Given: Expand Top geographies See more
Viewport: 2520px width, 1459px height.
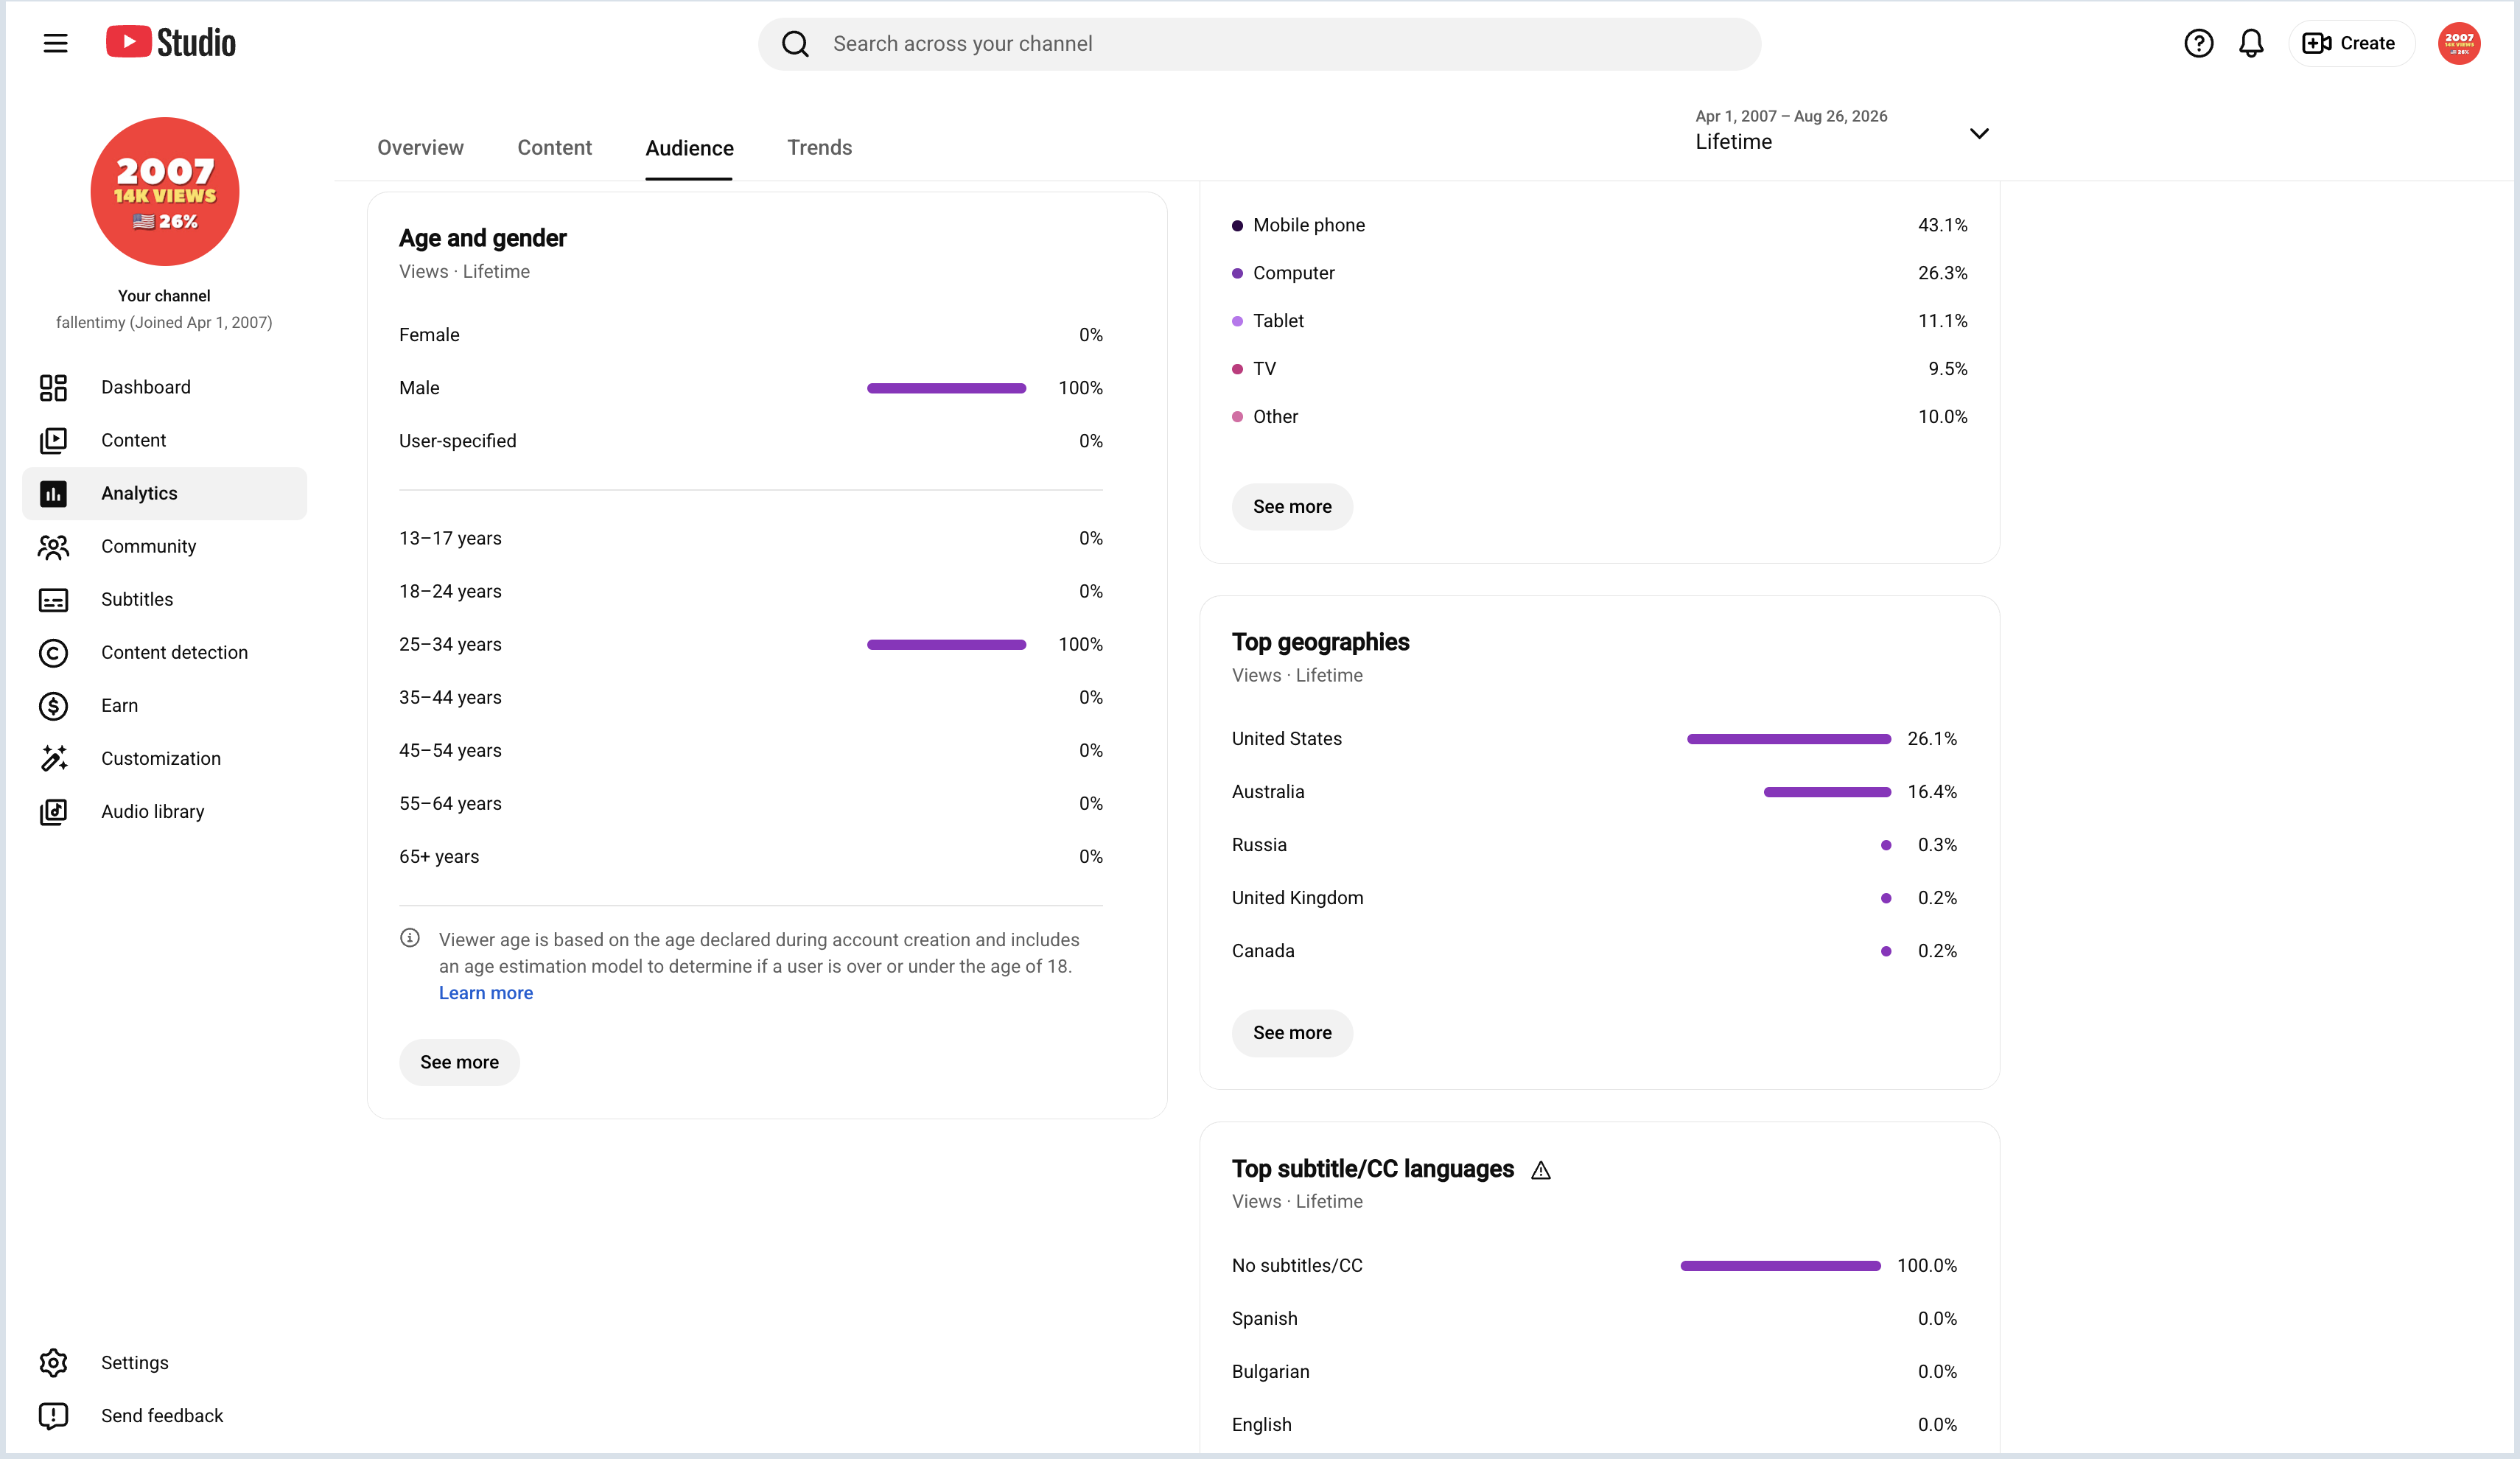Looking at the screenshot, I should pyautogui.click(x=1292, y=1033).
